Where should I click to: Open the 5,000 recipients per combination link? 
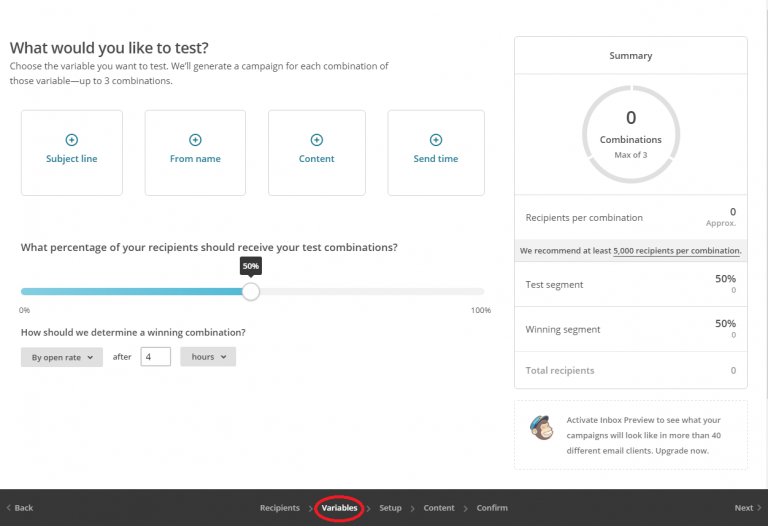pos(677,250)
